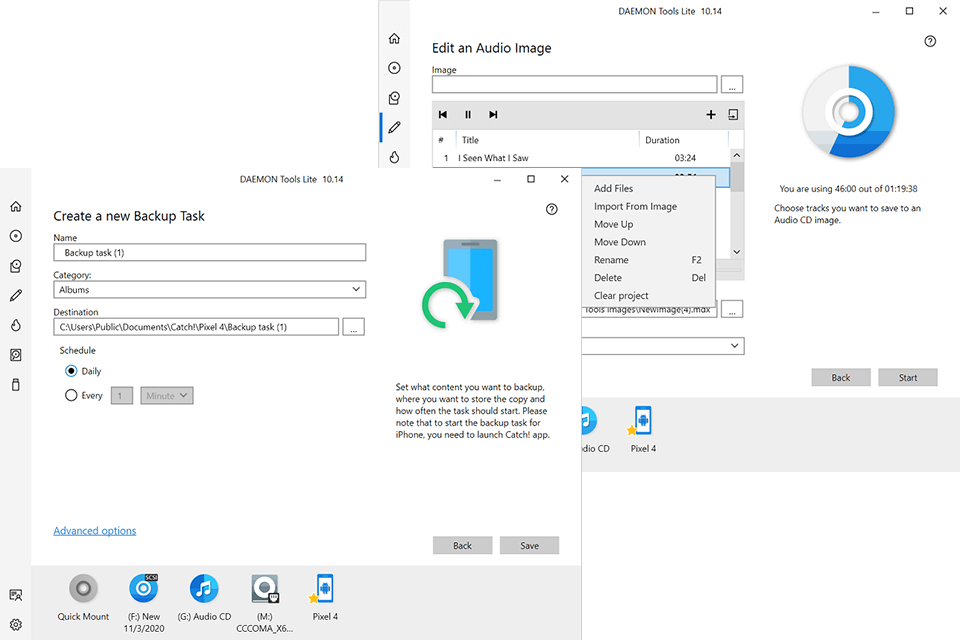
Task: Choose Add Files from context menu
Action: pyautogui.click(x=648, y=189)
